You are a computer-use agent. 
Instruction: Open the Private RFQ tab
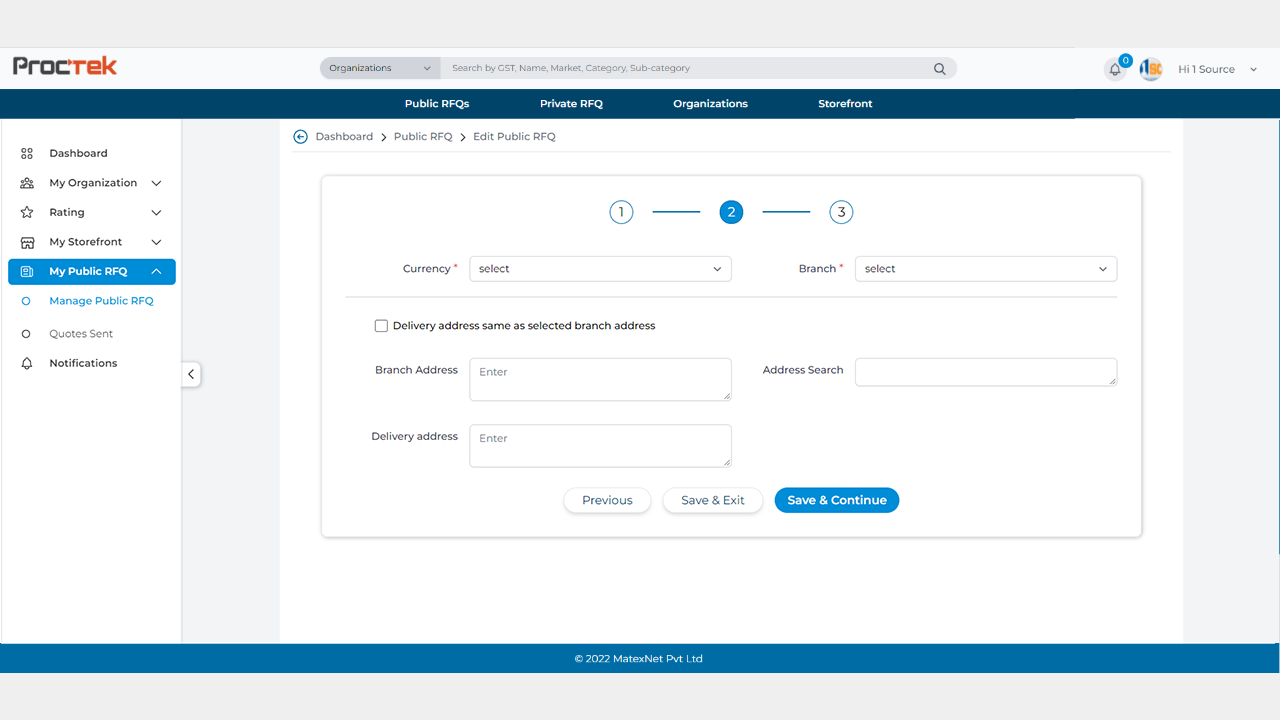[x=571, y=104]
